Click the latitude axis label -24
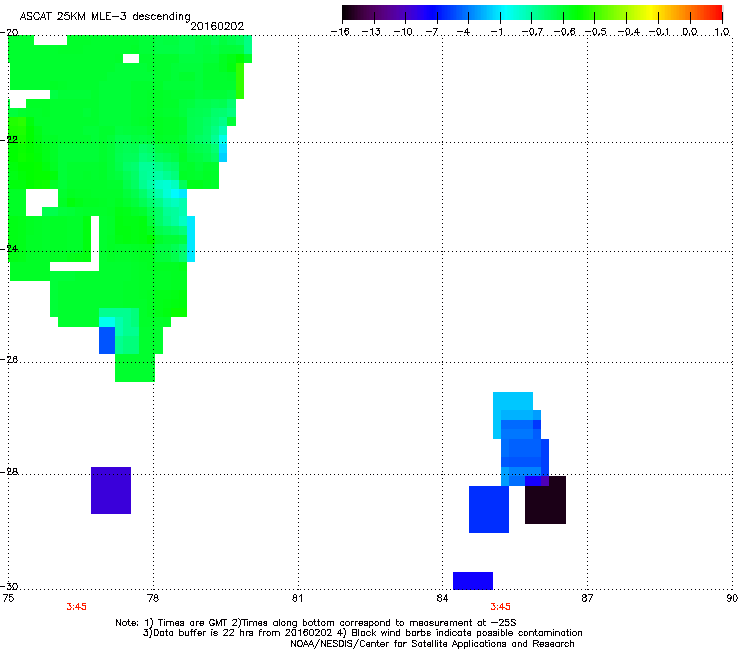The height and width of the screenshot is (650, 740). click(x=10, y=249)
